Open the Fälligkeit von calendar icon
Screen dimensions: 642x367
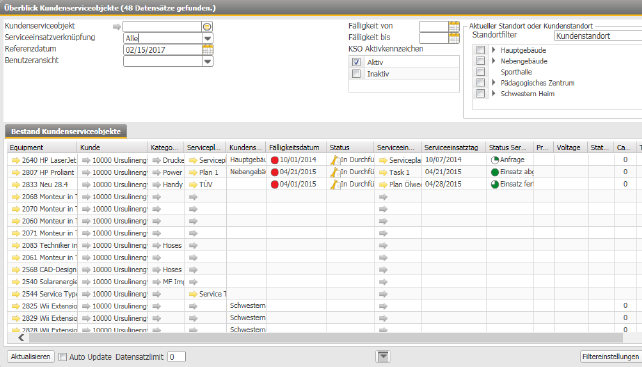454,27
